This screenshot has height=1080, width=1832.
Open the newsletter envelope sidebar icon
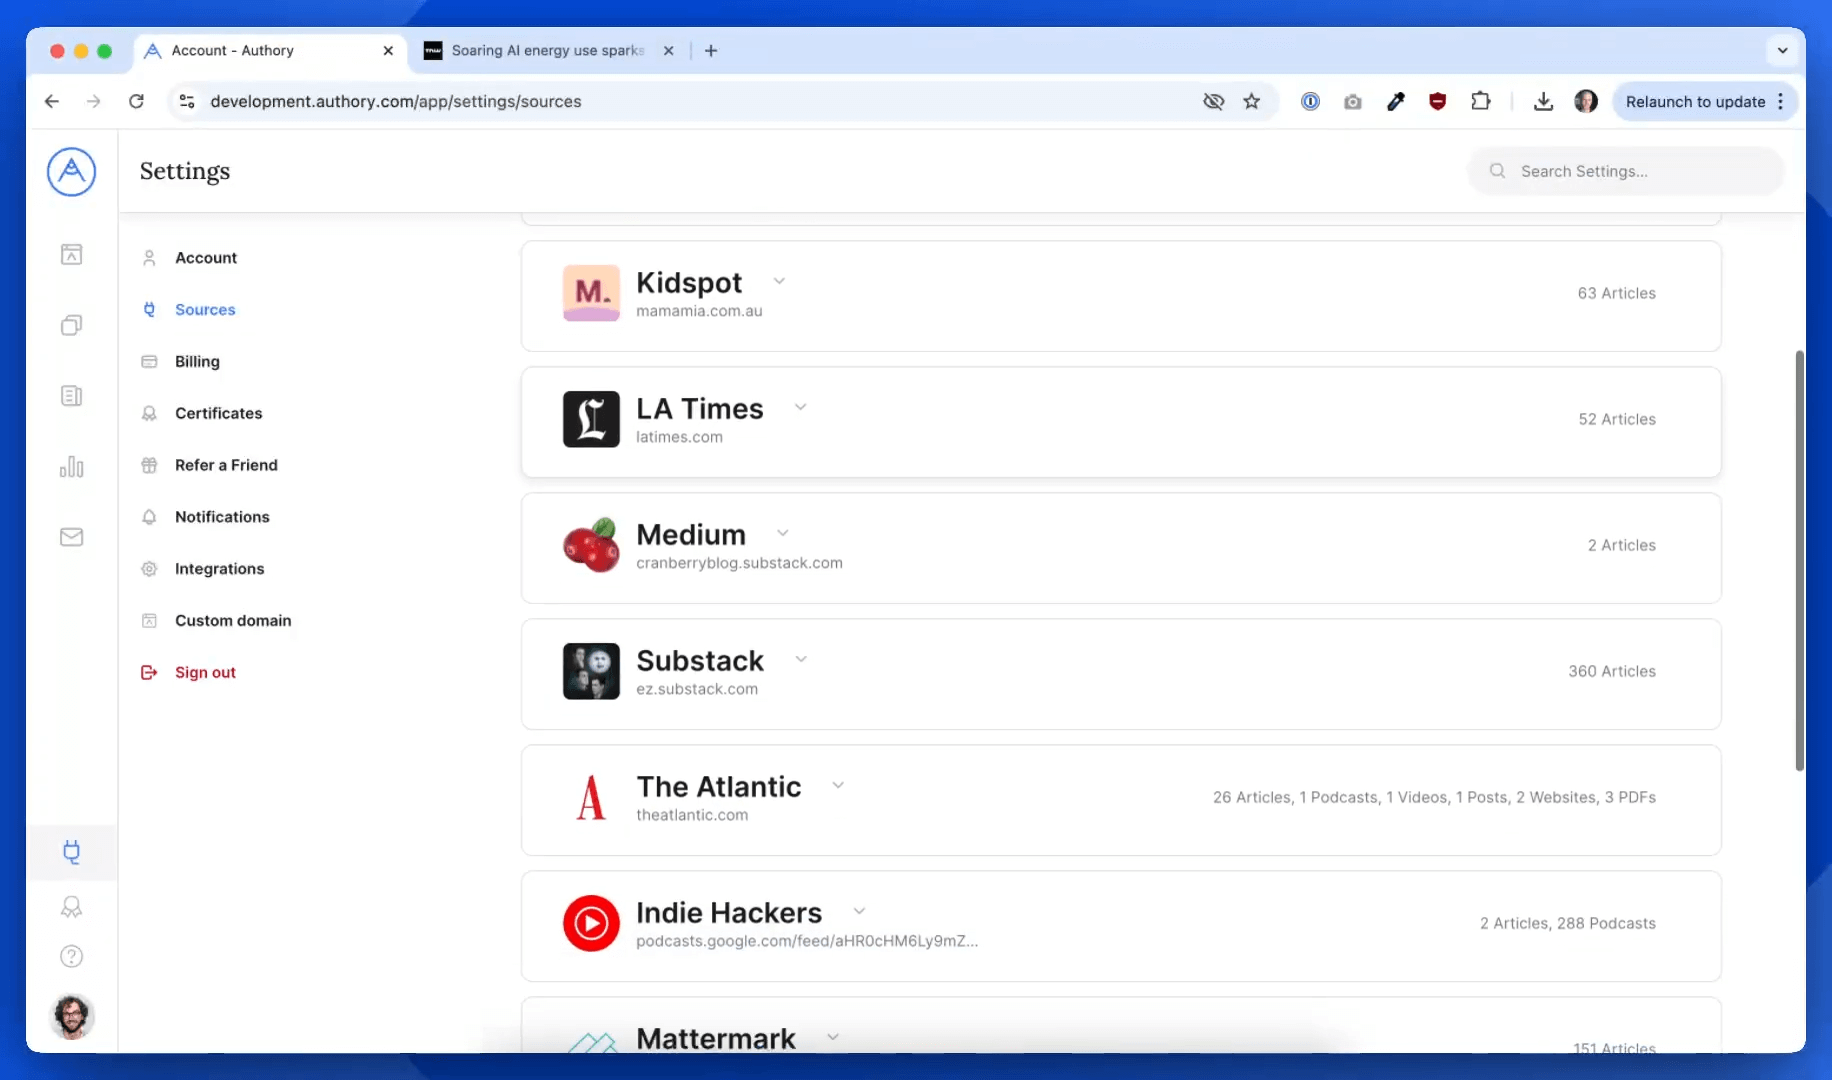pyautogui.click(x=71, y=537)
